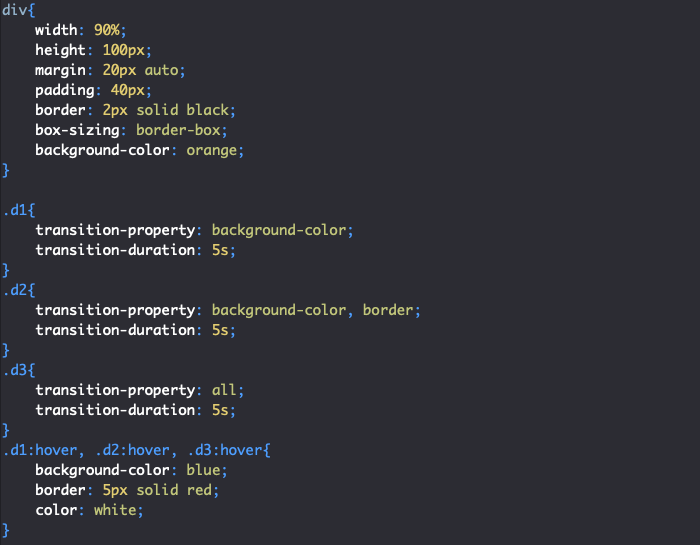
Task: Click the white color value
Action: point(119,510)
